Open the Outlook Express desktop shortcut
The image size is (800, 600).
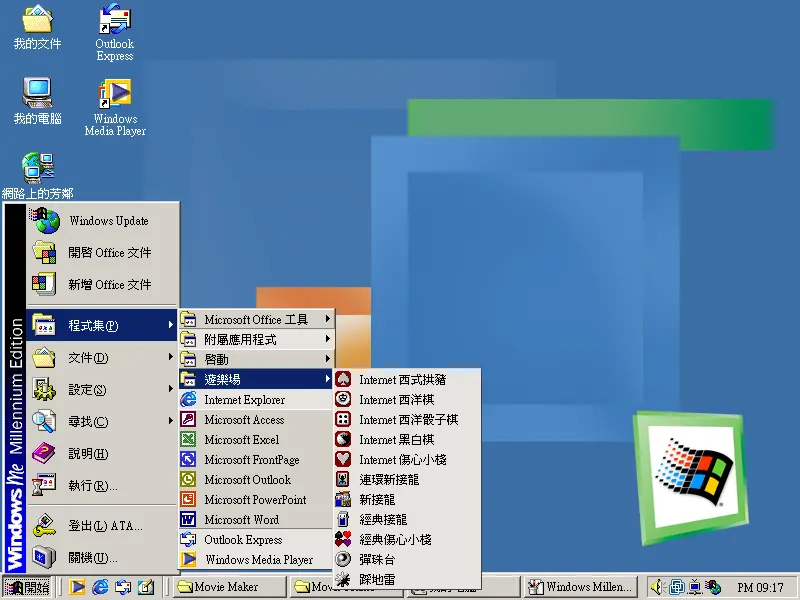click(115, 32)
